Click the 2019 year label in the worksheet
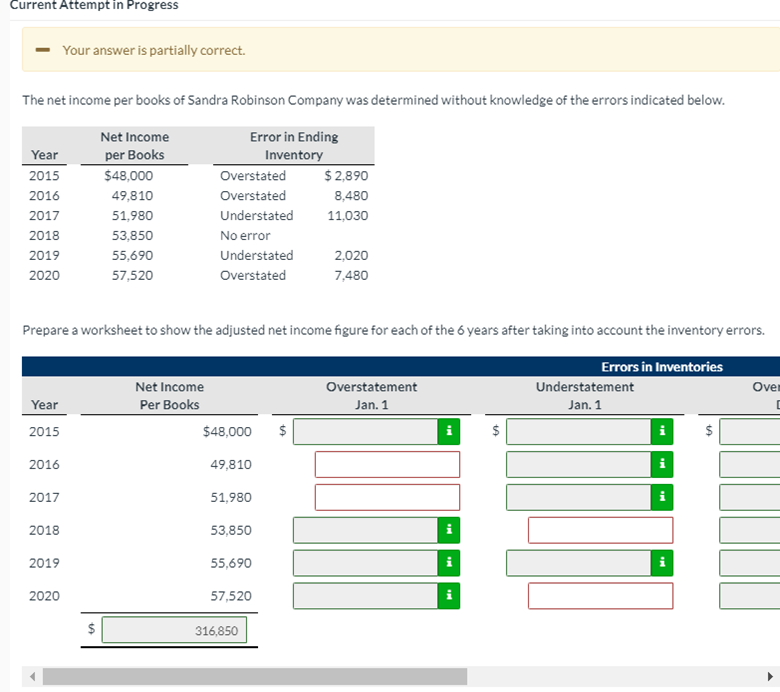 pos(44,563)
